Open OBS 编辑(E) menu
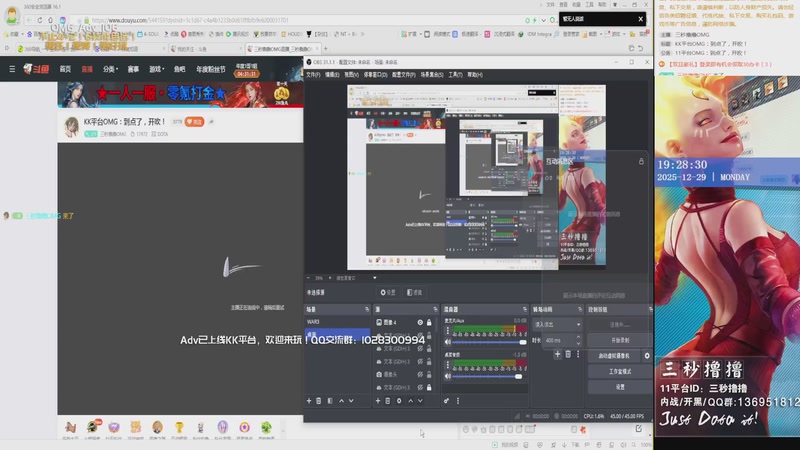800x450 pixels. (332, 75)
